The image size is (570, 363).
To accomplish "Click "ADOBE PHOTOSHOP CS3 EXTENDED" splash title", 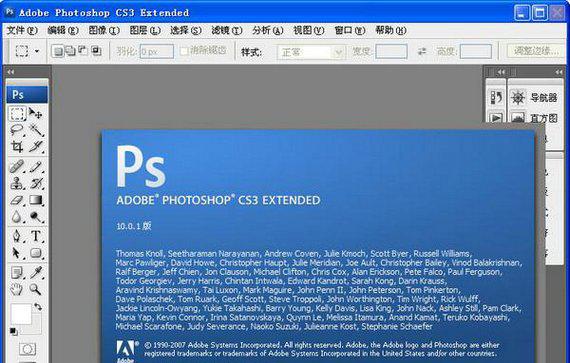I will (x=218, y=200).
